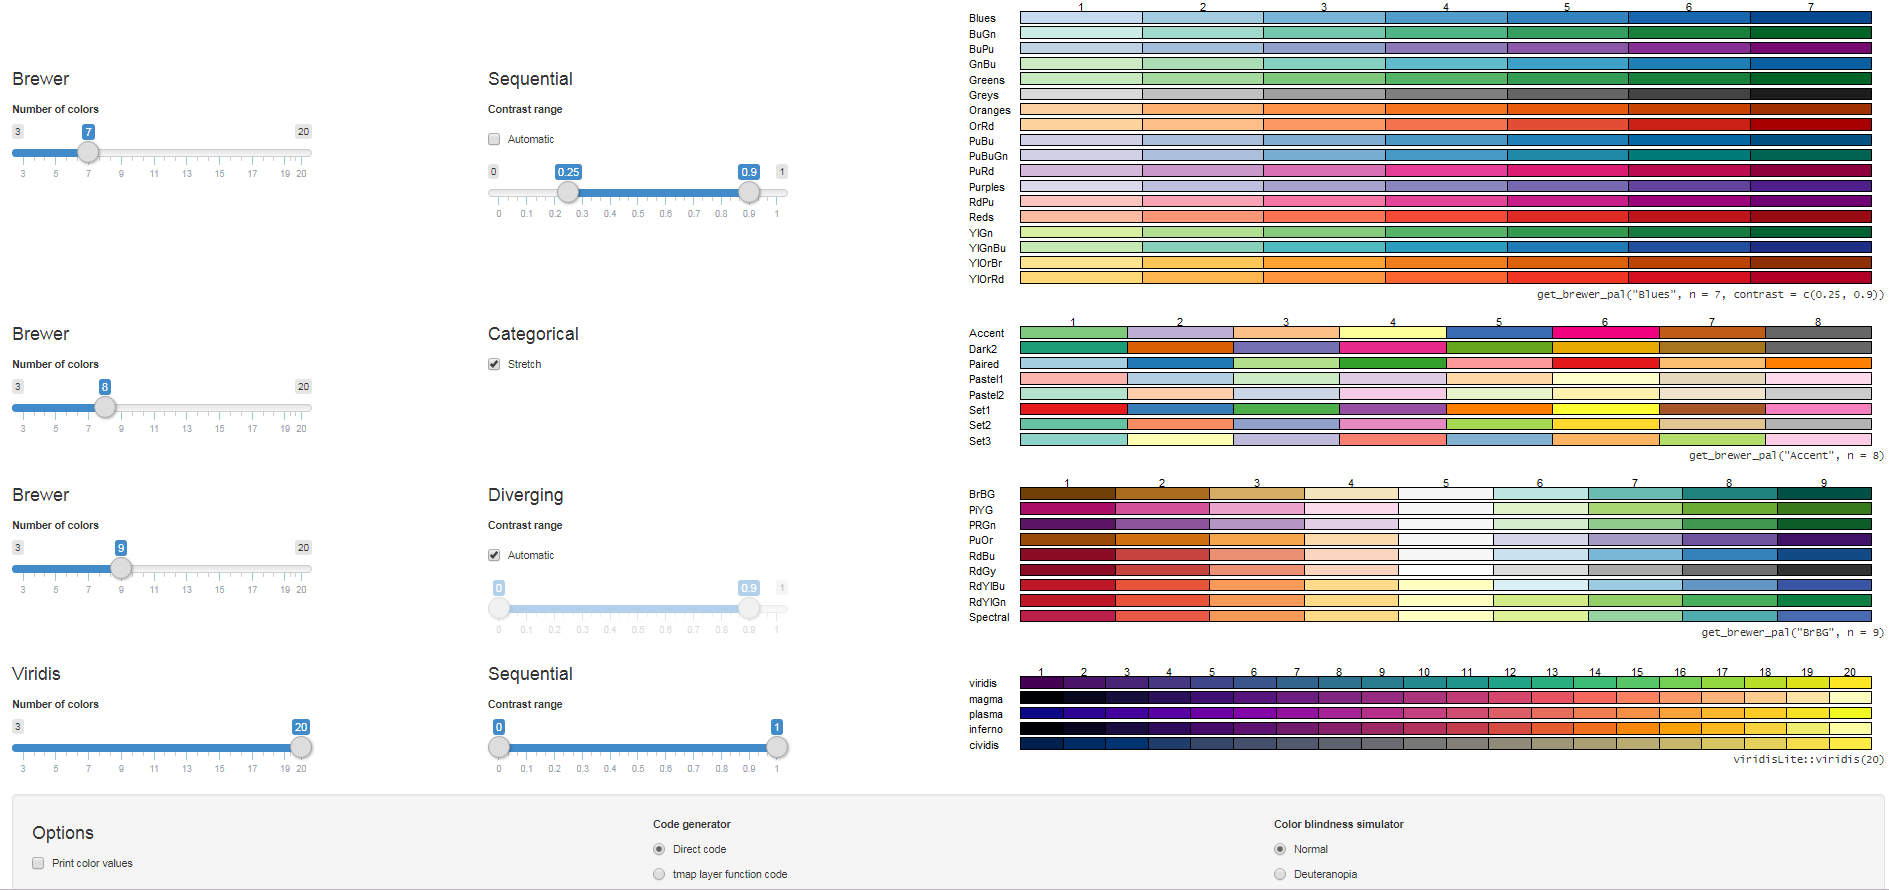Viewport: 1889px width, 890px height.
Task: Click the get_brewer_pal Accent code text
Action: pyautogui.click(x=1785, y=456)
